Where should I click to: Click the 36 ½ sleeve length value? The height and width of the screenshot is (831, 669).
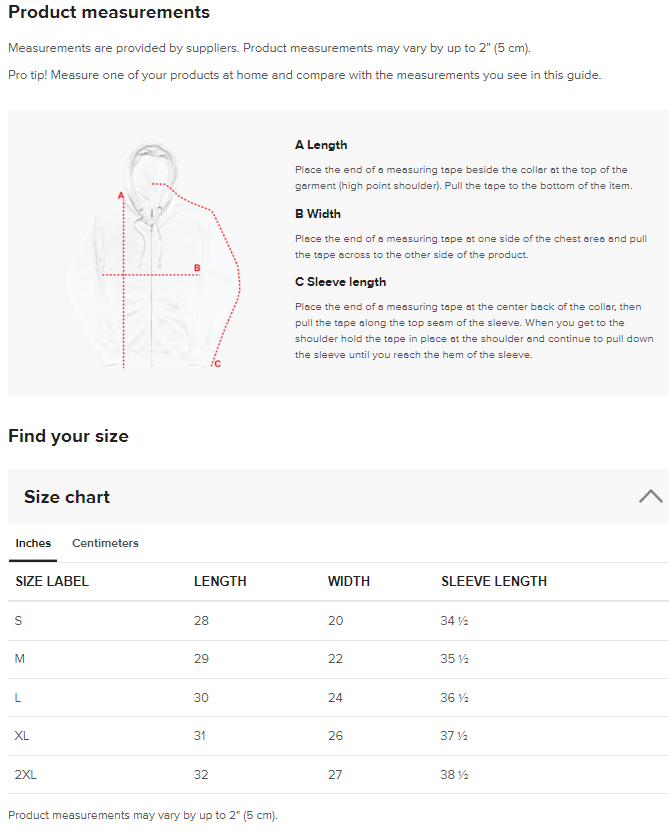(x=455, y=698)
